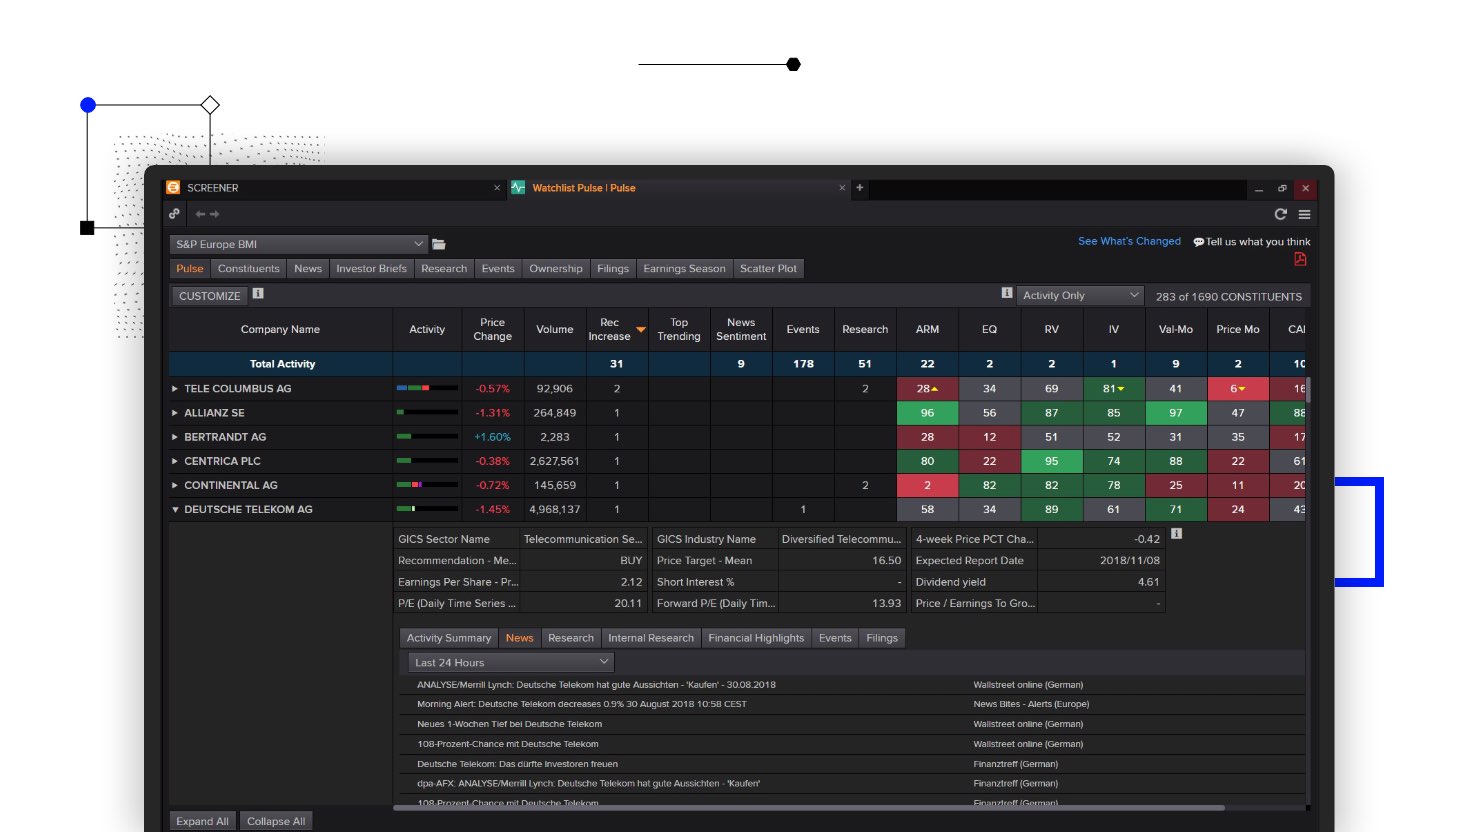
Task: Expand the CONTINENTAL AG row
Action: pos(175,485)
